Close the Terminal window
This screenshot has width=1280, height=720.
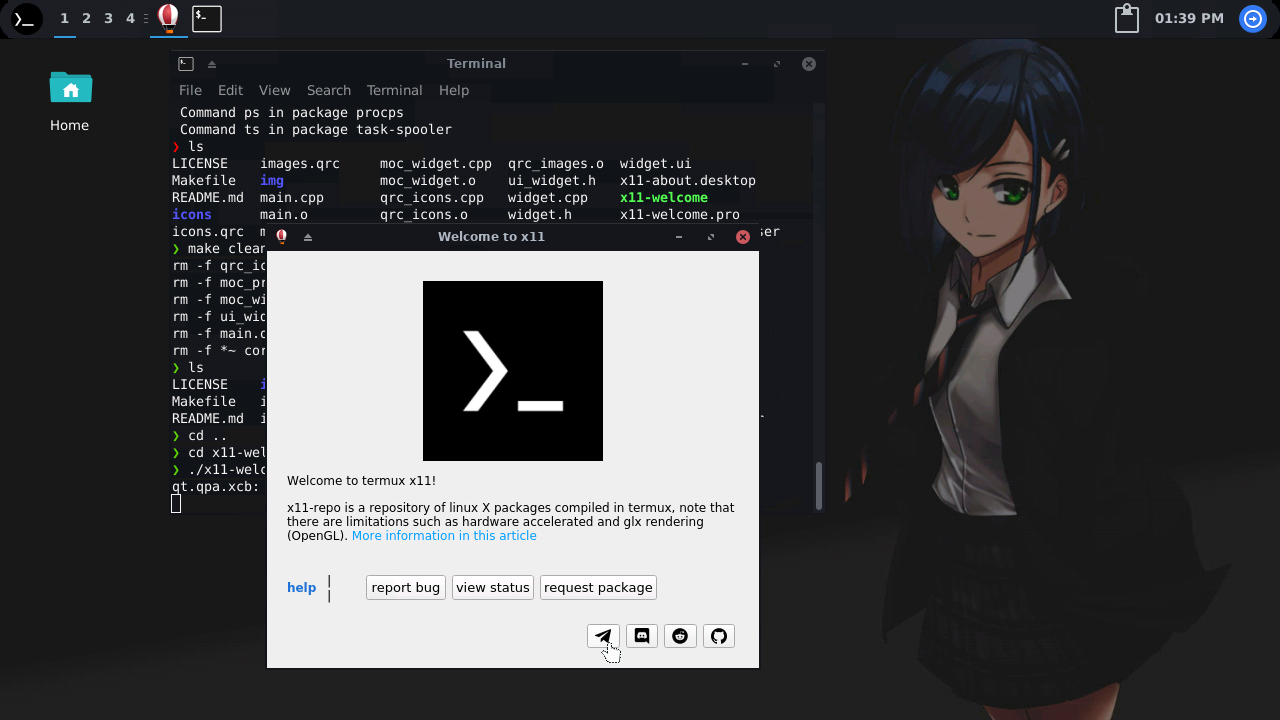(x=809, y=64)
